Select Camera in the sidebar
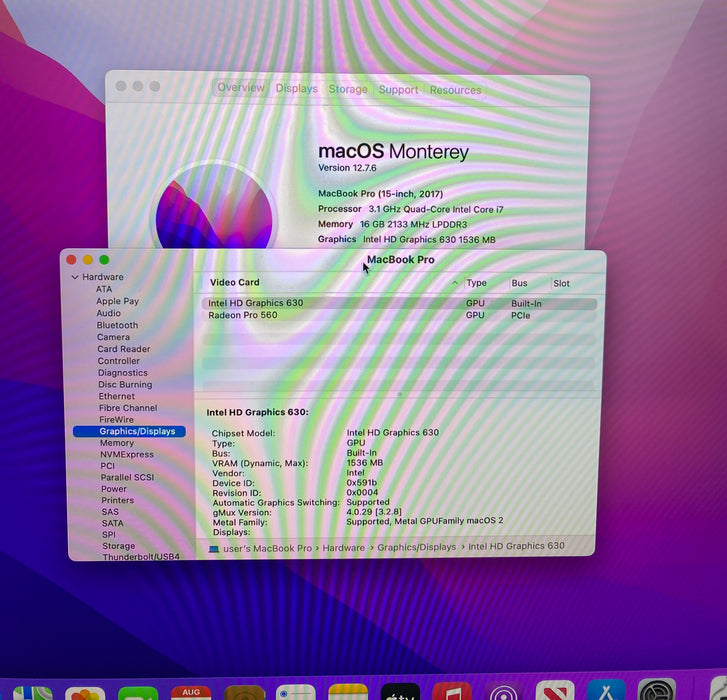The image size is (727, 700). click(x=113, y=337)
